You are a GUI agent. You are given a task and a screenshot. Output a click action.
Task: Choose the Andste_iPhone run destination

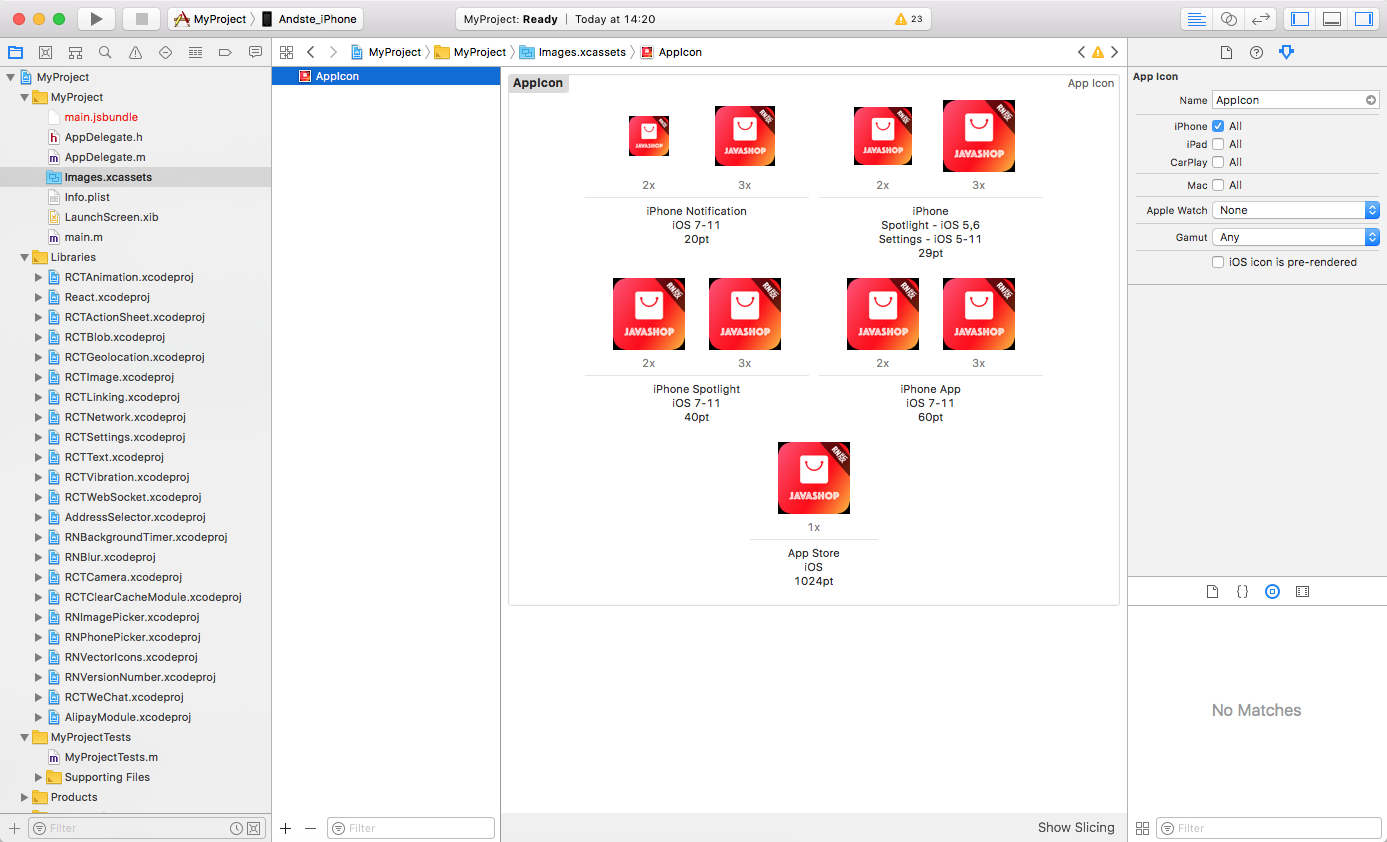tap(309, 19)
